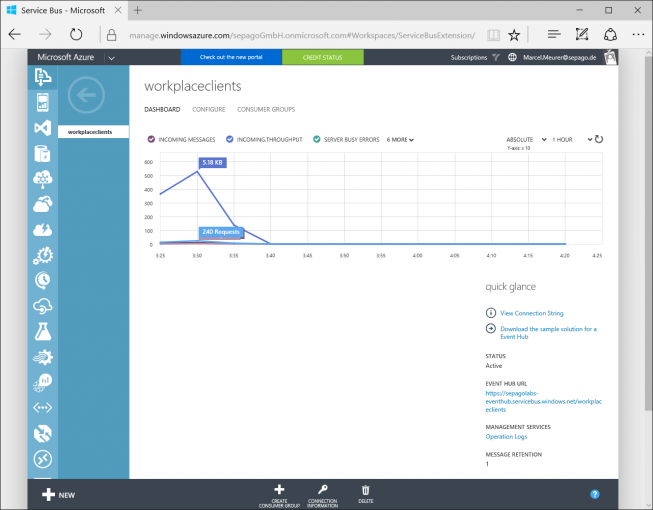Open the RemoteApp circular sidebar icon
Image resolution: width=653 pixels, height=510 pixels.
42,459
